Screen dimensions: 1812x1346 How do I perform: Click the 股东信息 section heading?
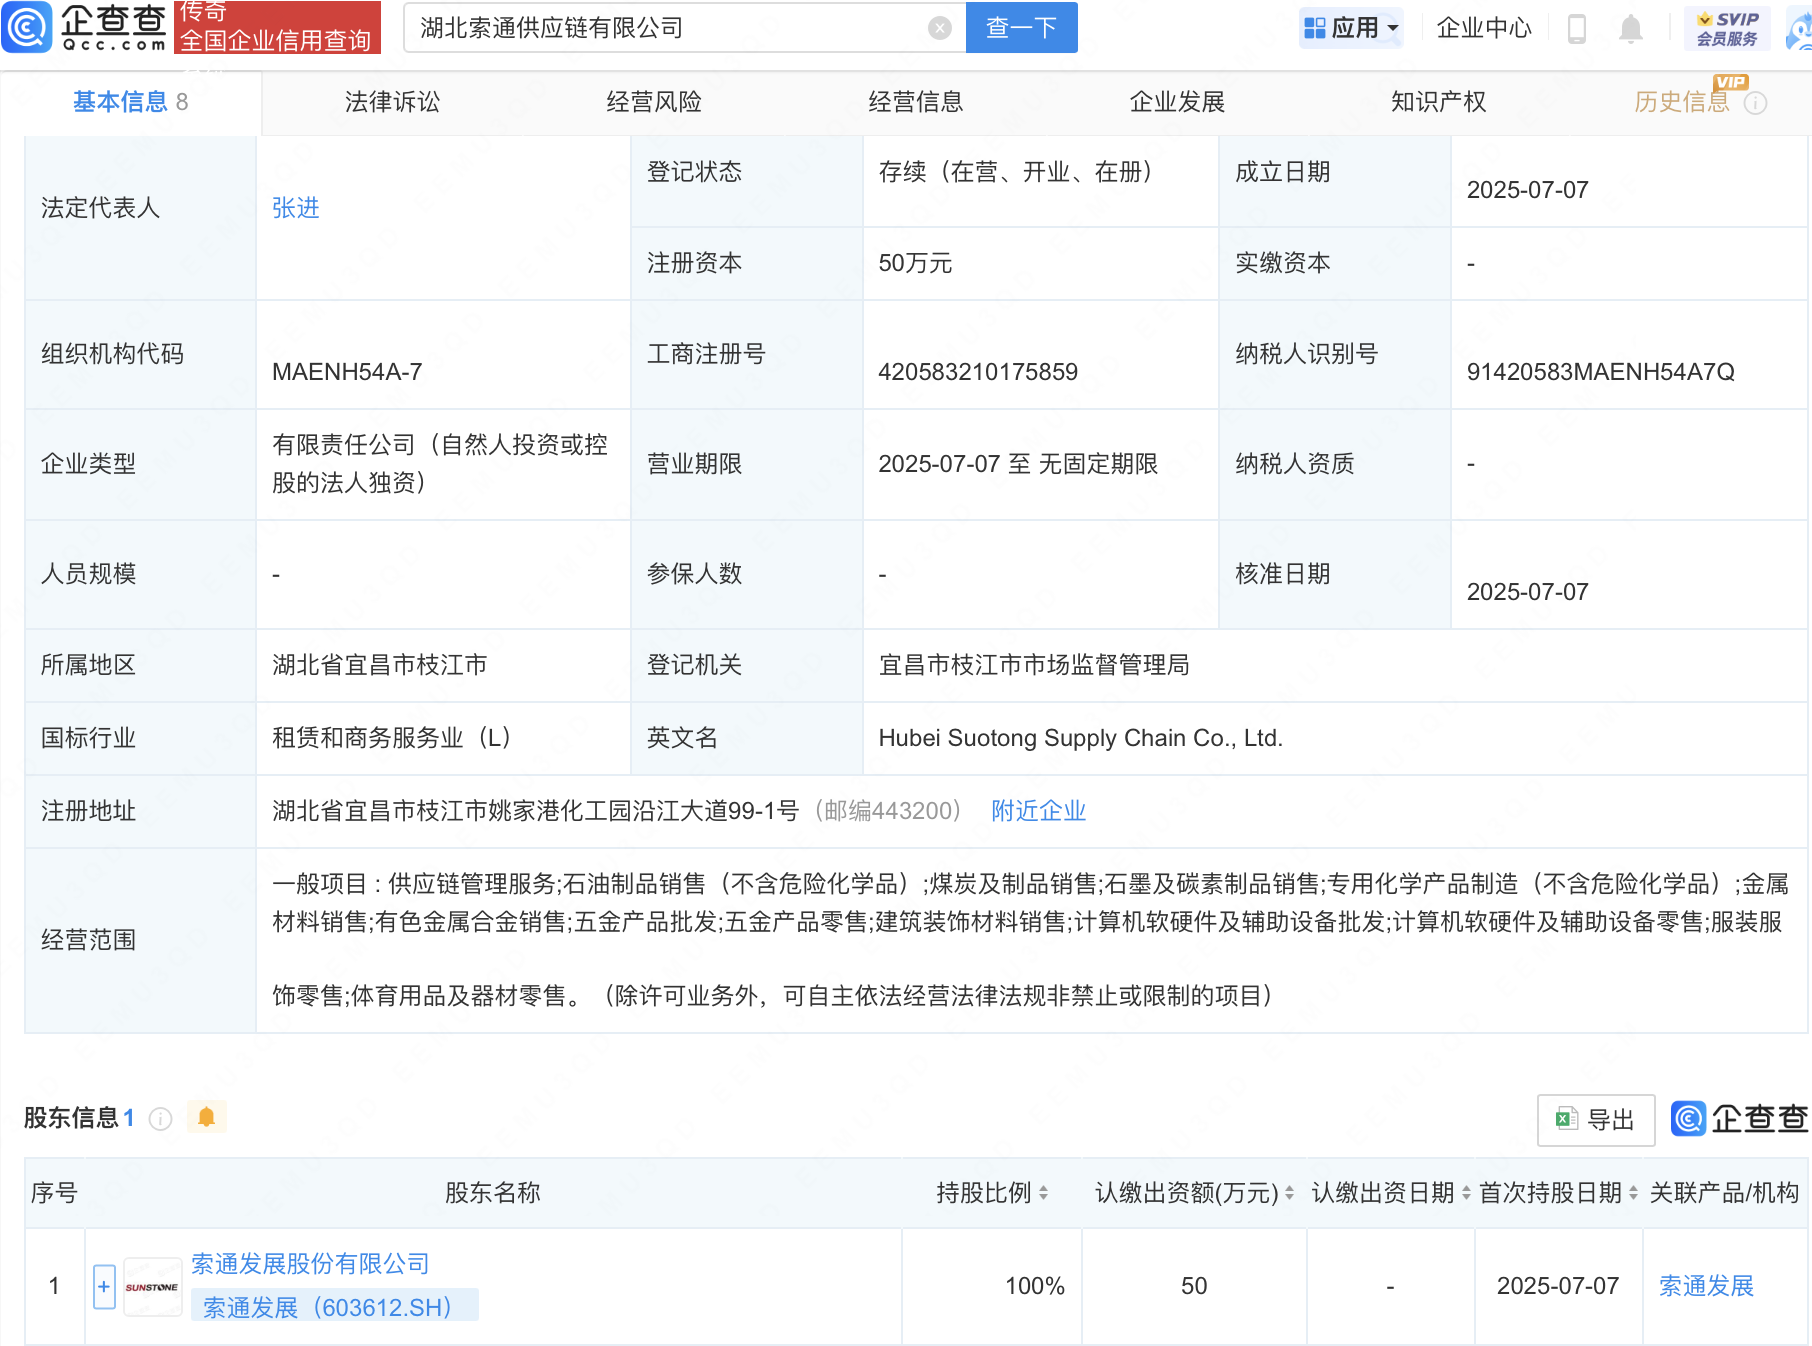pyautogui.click(x=71, y=1118)
